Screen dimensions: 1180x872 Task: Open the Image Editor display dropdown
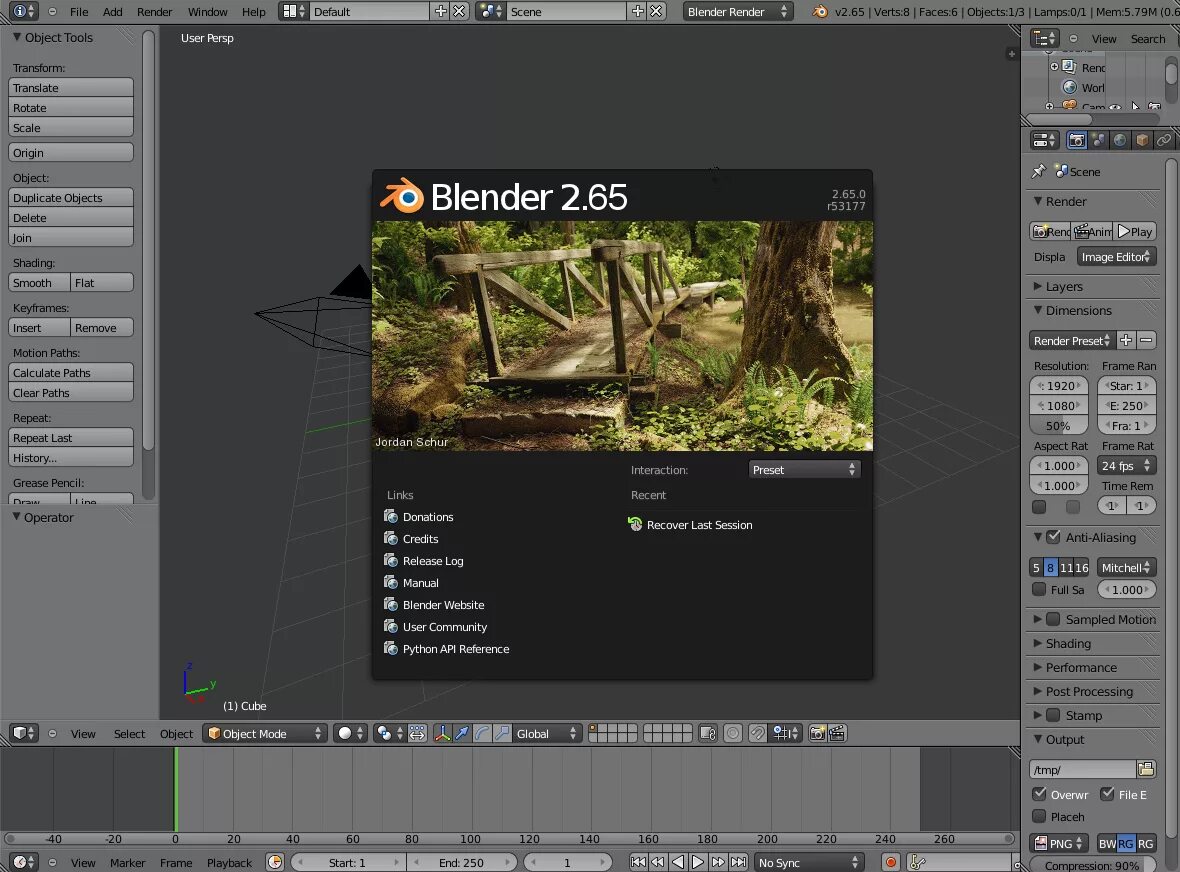coord(1116,257)
